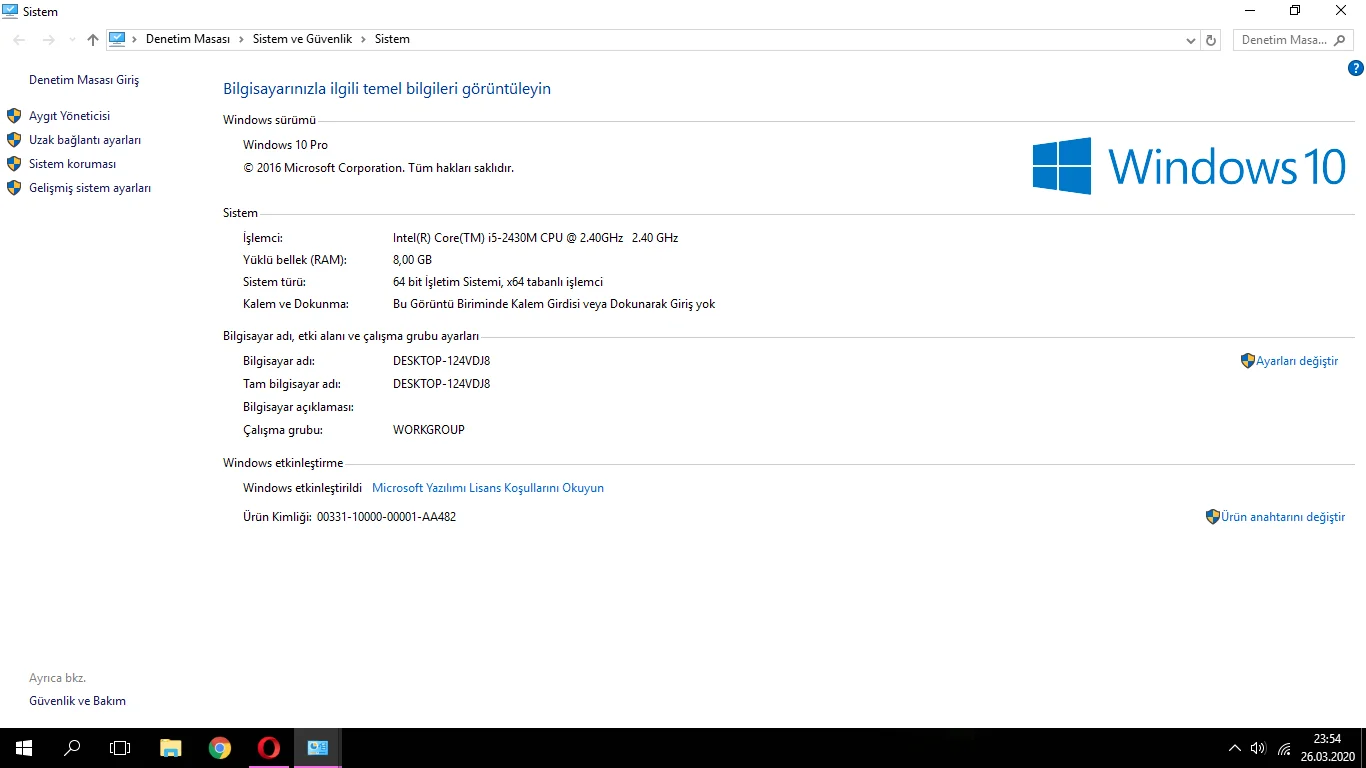Launch Opera browser from taskbar

[x=268, y=748]
